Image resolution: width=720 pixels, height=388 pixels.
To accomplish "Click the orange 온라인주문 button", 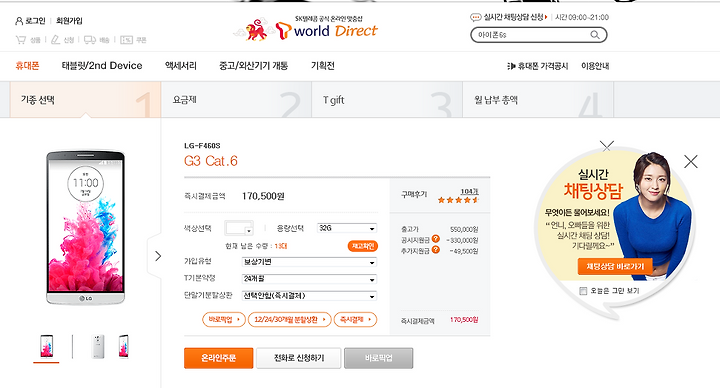I will click(x=219, y=358).
